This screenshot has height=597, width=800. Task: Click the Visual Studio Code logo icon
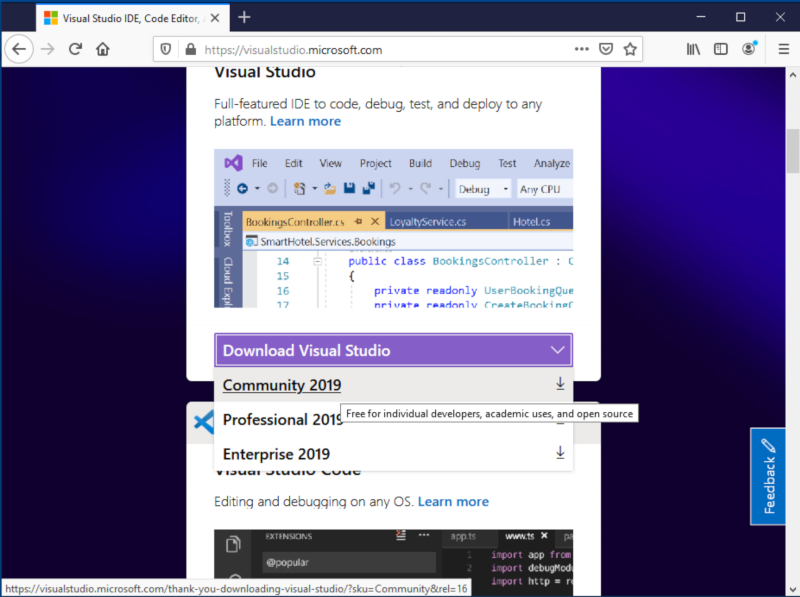[204, 422]
